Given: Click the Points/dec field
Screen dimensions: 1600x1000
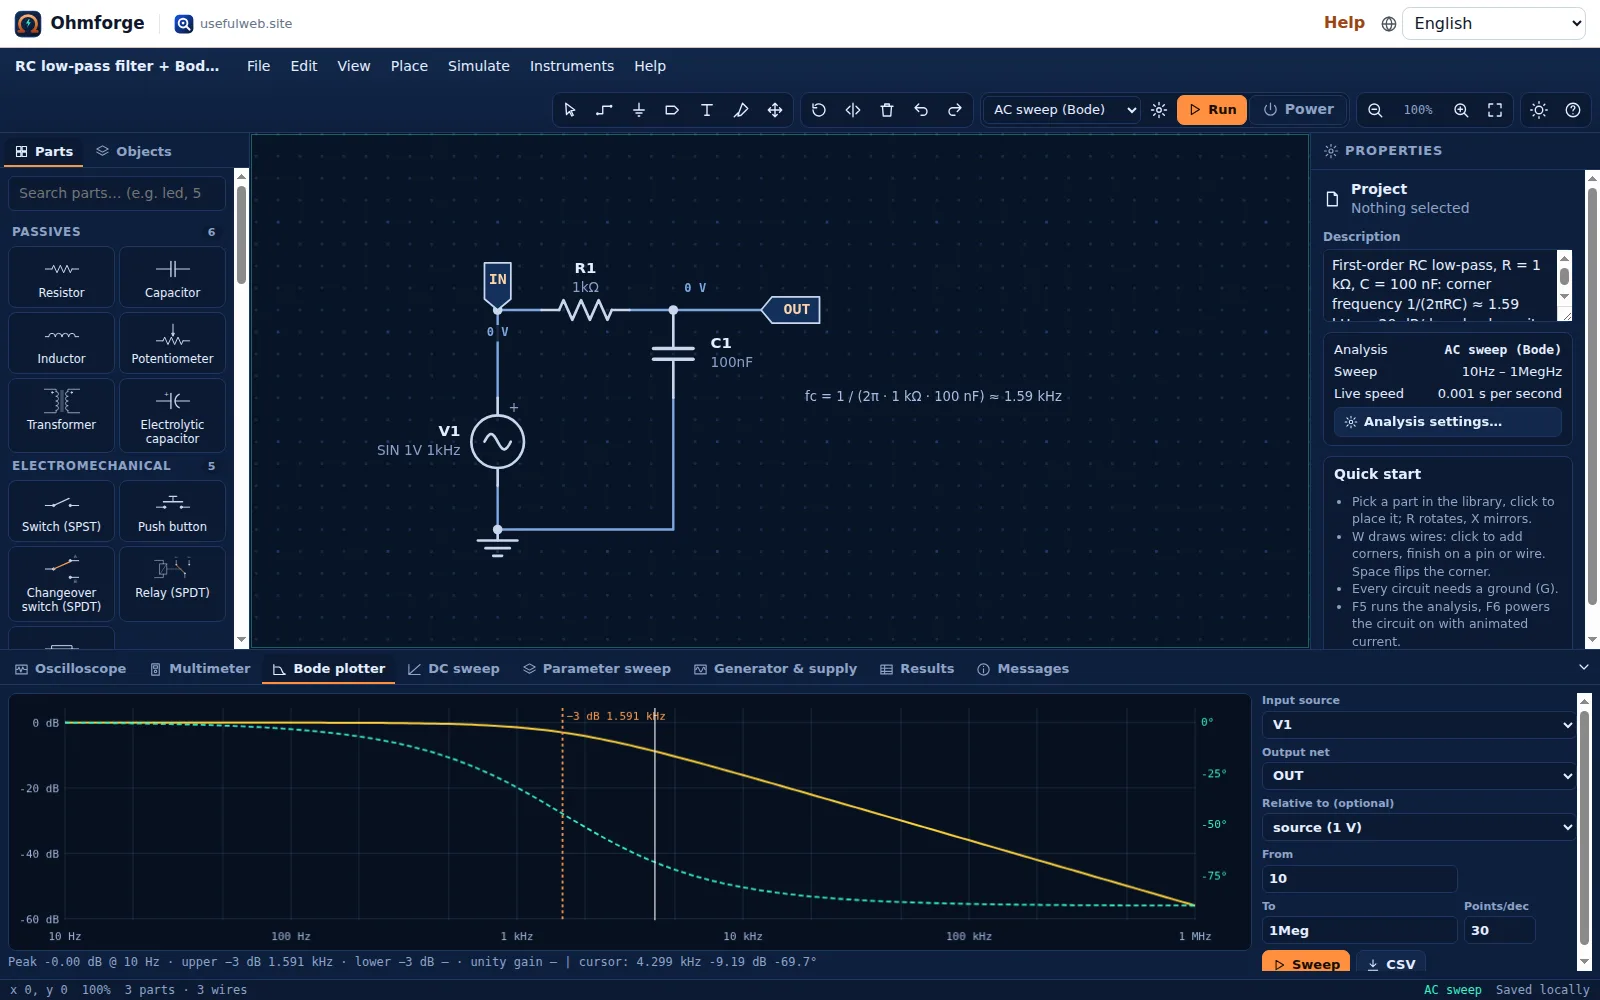Looking at the screenshot, I should (x=1499, y=930).
